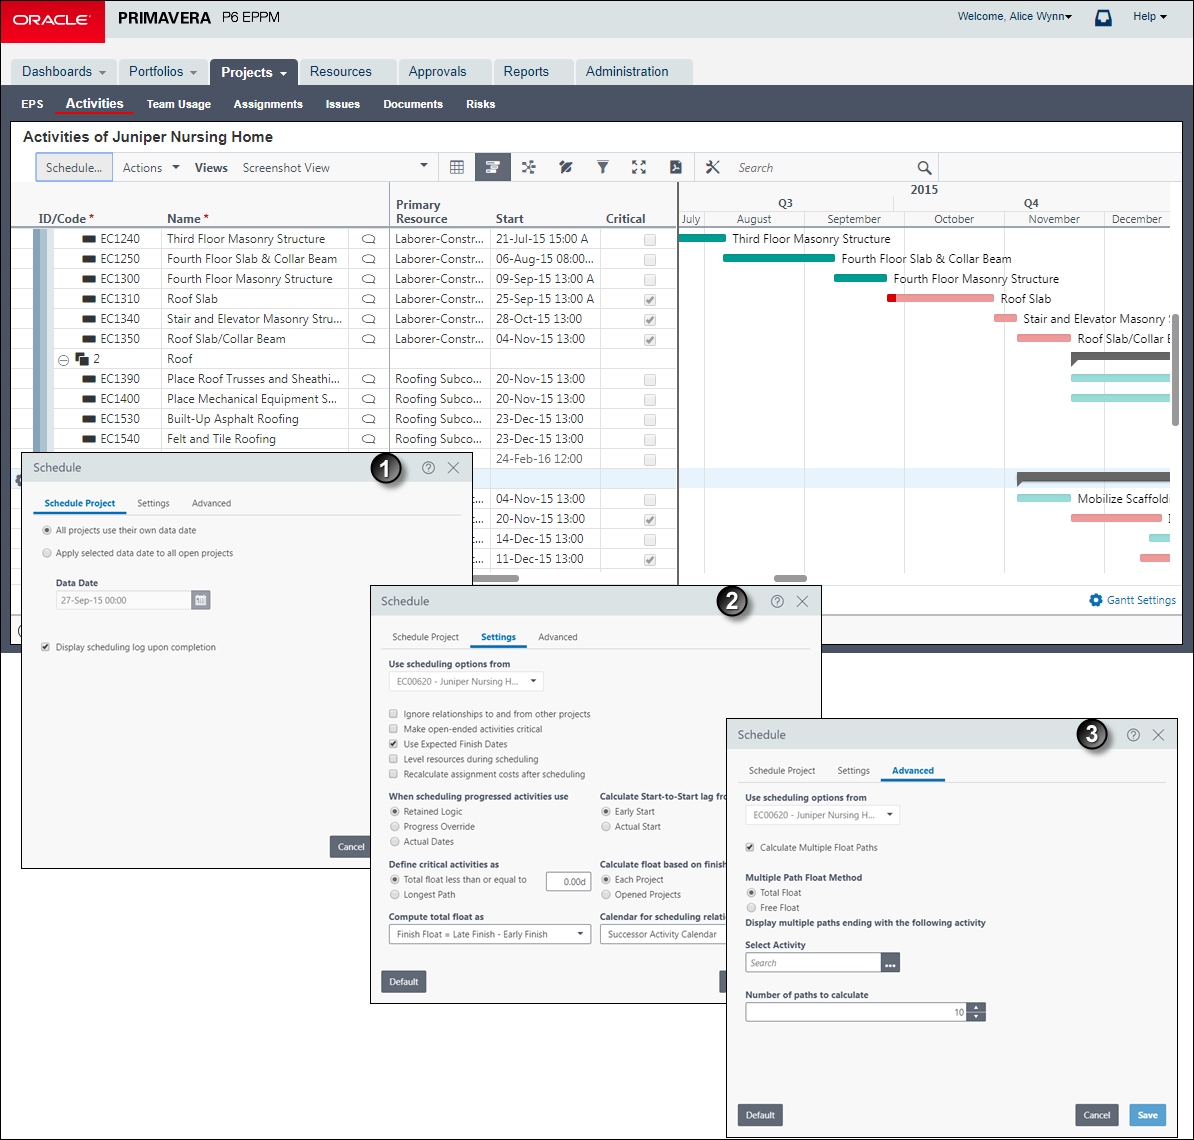This screenshot has height=1140, width=1194.
Task: Click the WBS folder icon for Roof
Action: (x=82, y=359)
